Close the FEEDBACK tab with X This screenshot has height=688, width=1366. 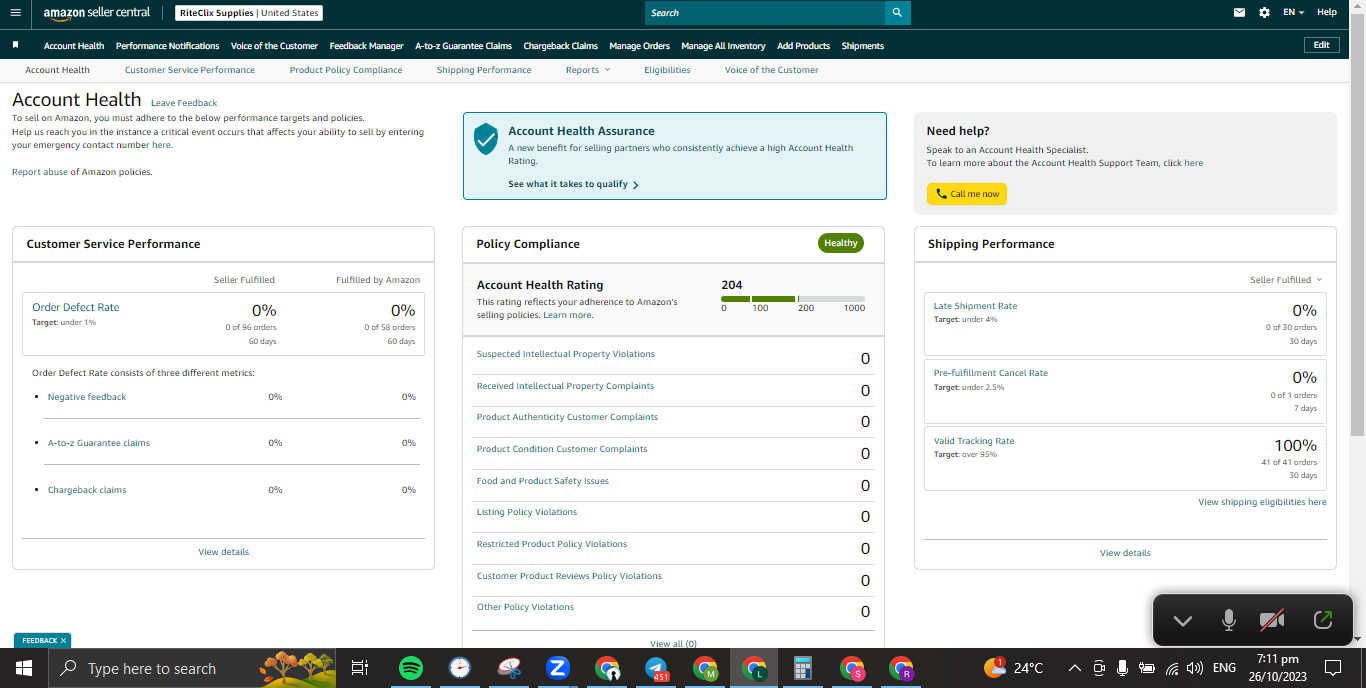[x=63, y=640]
